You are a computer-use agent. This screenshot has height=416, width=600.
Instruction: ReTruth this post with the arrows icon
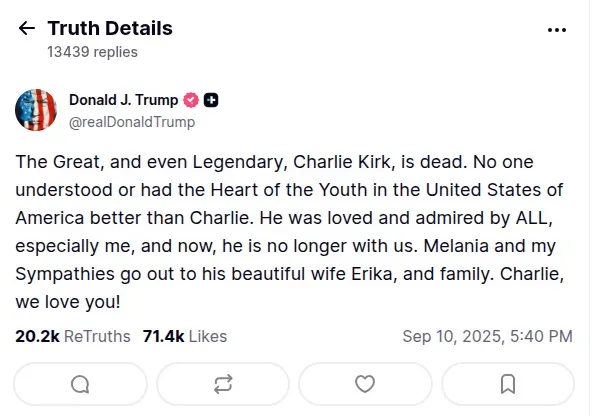point(223,383)
